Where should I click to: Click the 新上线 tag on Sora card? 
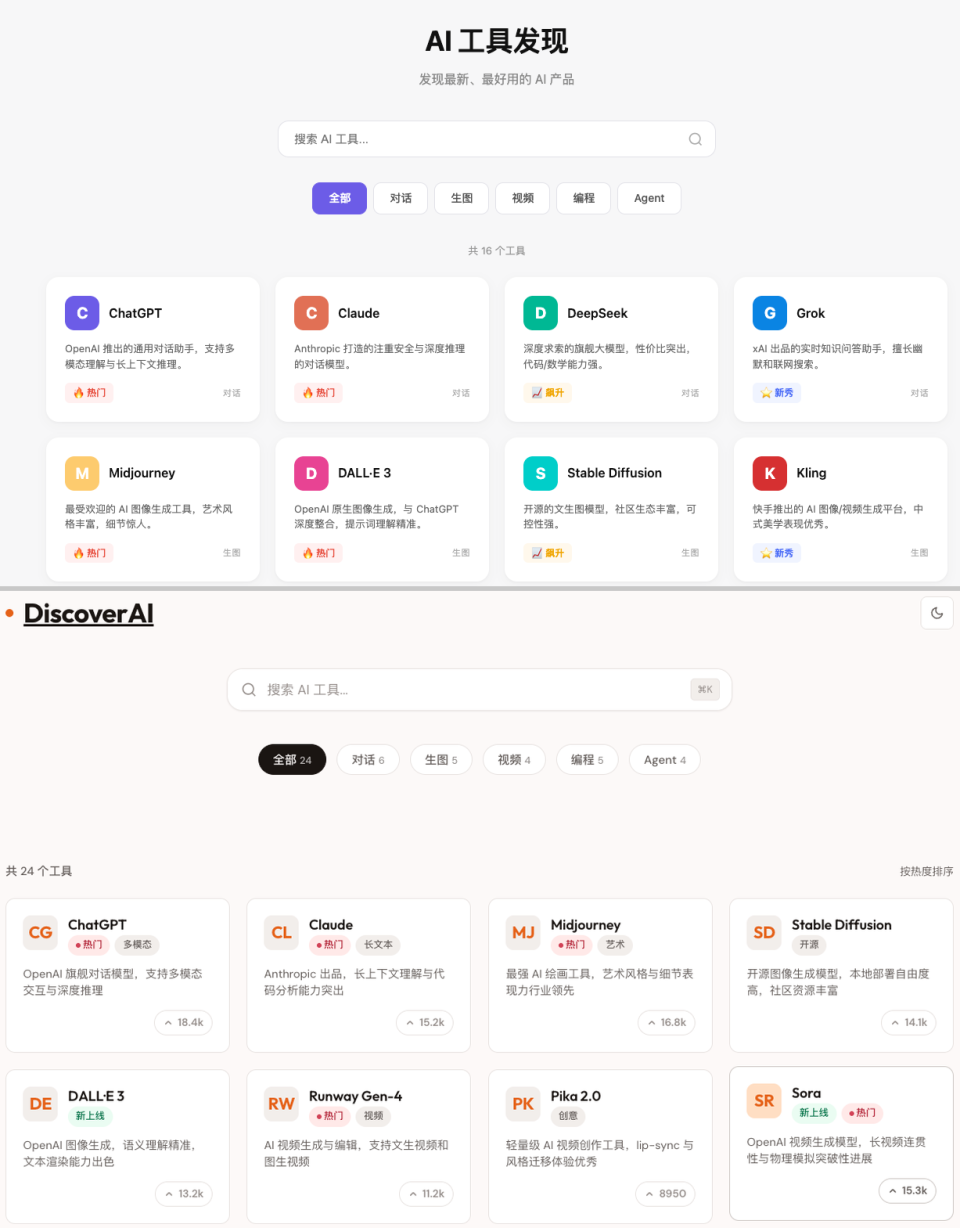(x=814, y=1113)
